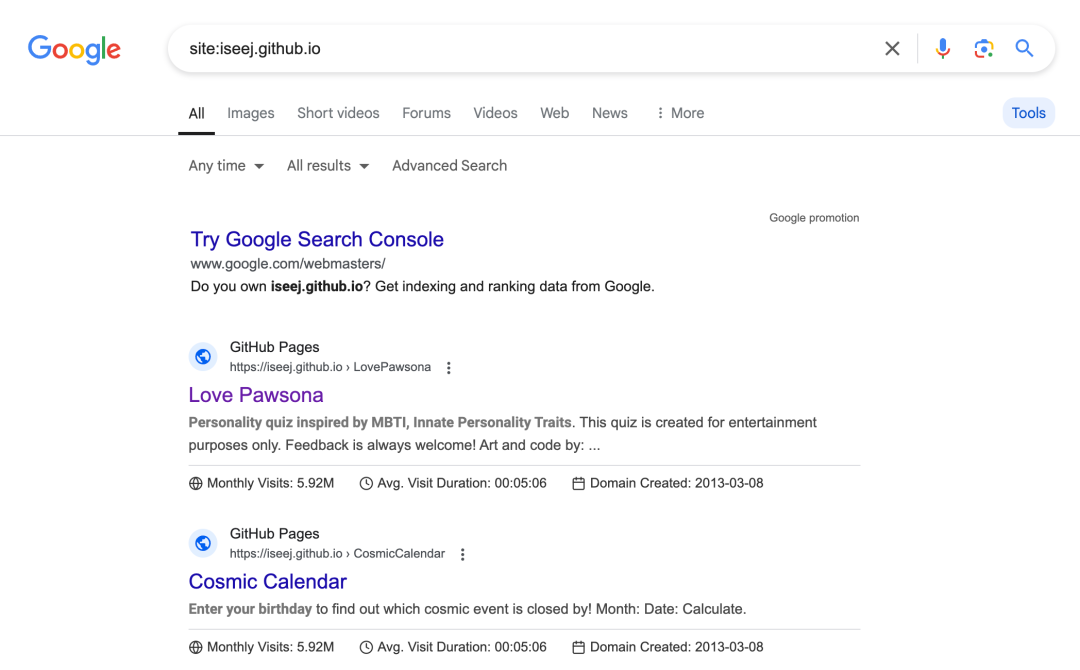Screen dimensions: 1080x670
Task: Click the Monthly Visits globe icon under Love Pawsona
Action: [x=196, y=483]
